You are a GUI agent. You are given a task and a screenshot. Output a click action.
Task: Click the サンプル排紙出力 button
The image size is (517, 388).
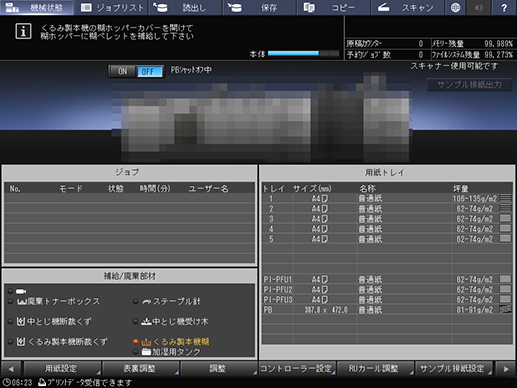tap(469, 85)
